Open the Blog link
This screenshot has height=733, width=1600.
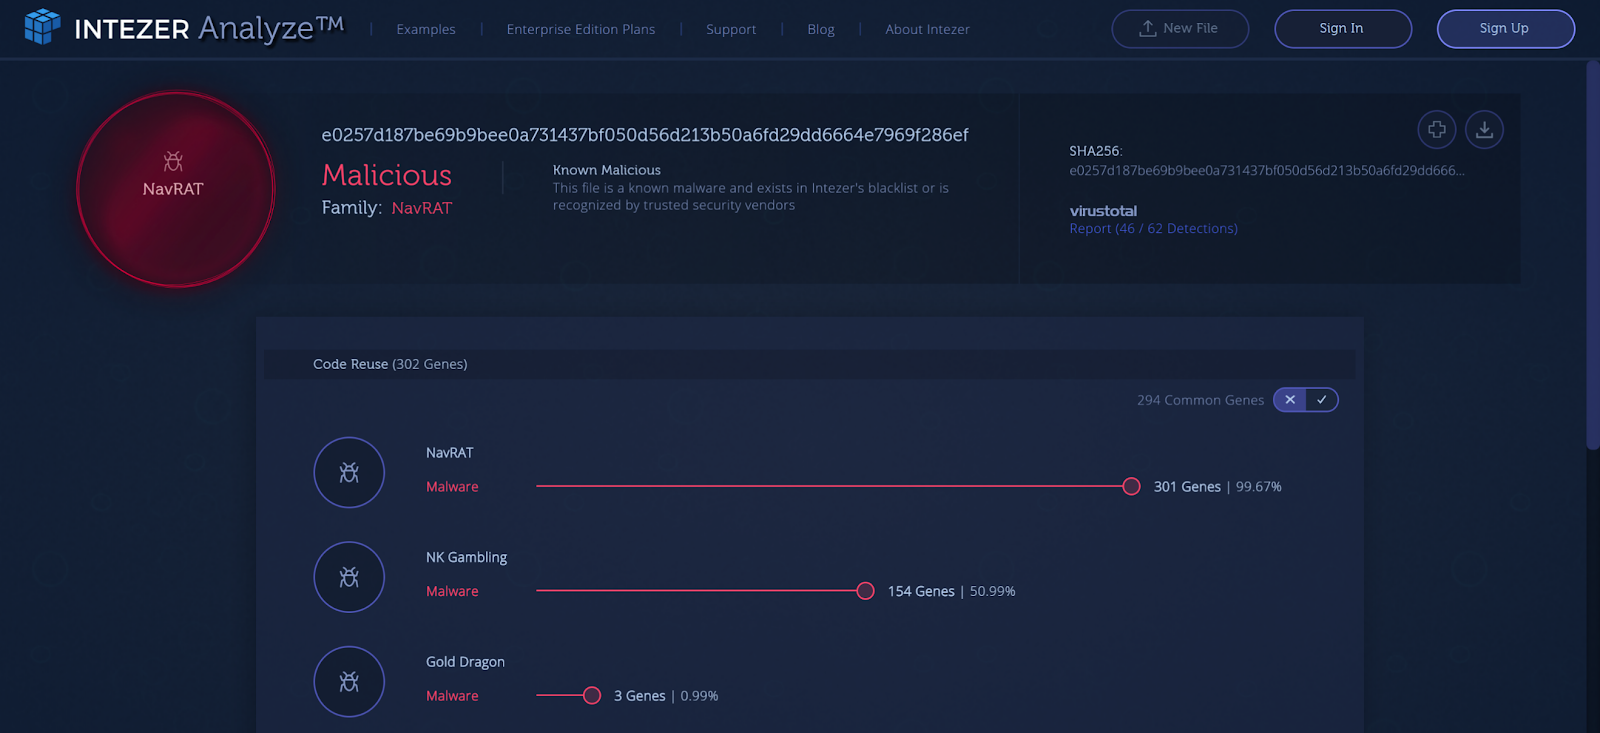(x=821, y=29)
